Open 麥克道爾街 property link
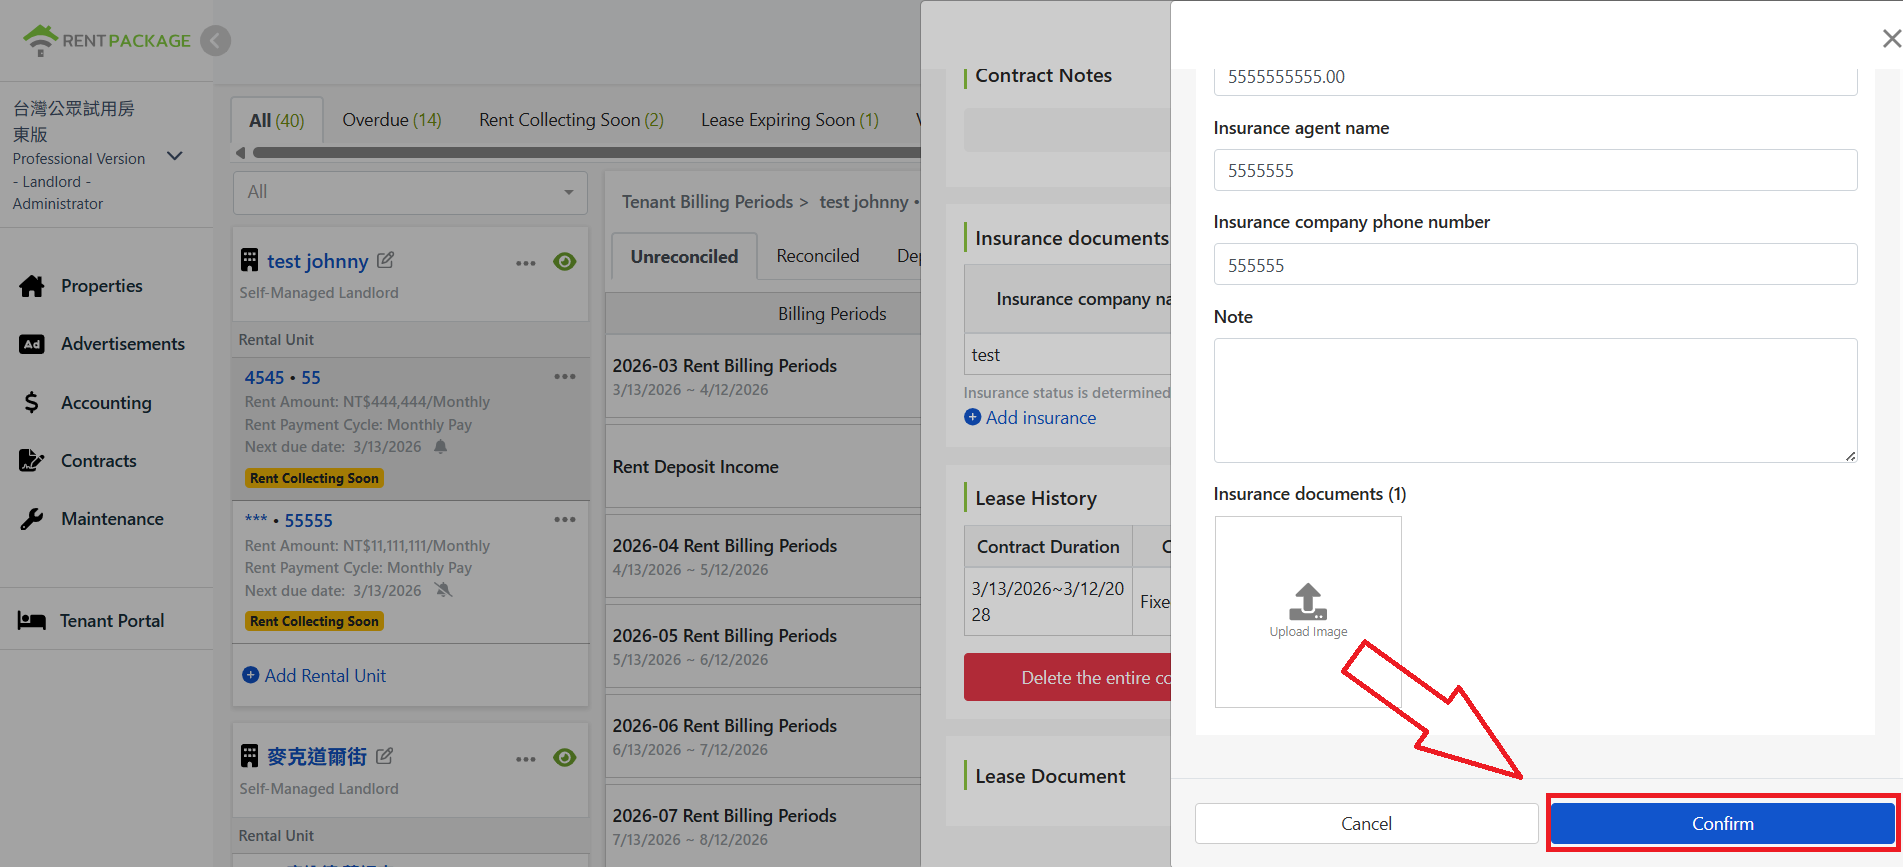Image resolution: width=1903 pixels, height=867 pixels. click(x=317, y=757)
